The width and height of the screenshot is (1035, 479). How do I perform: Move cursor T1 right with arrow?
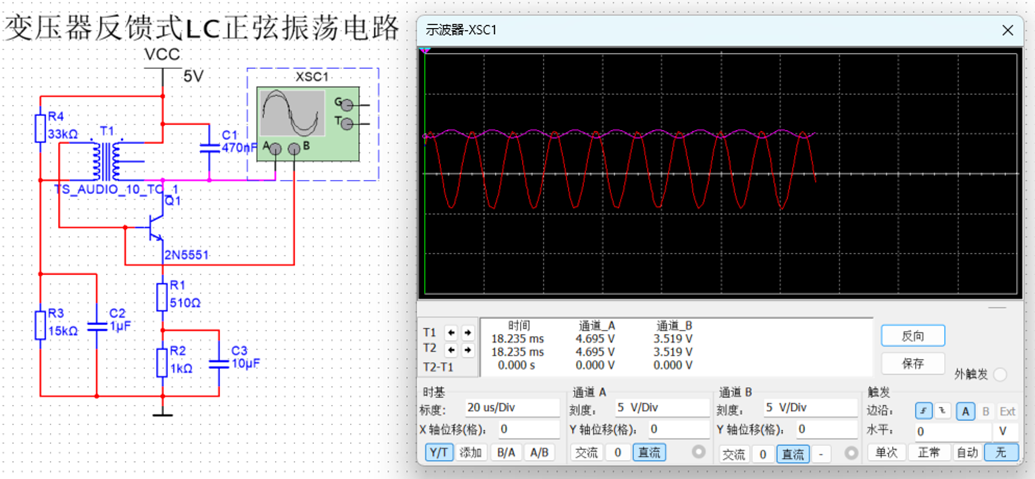[x=467, y=332]
